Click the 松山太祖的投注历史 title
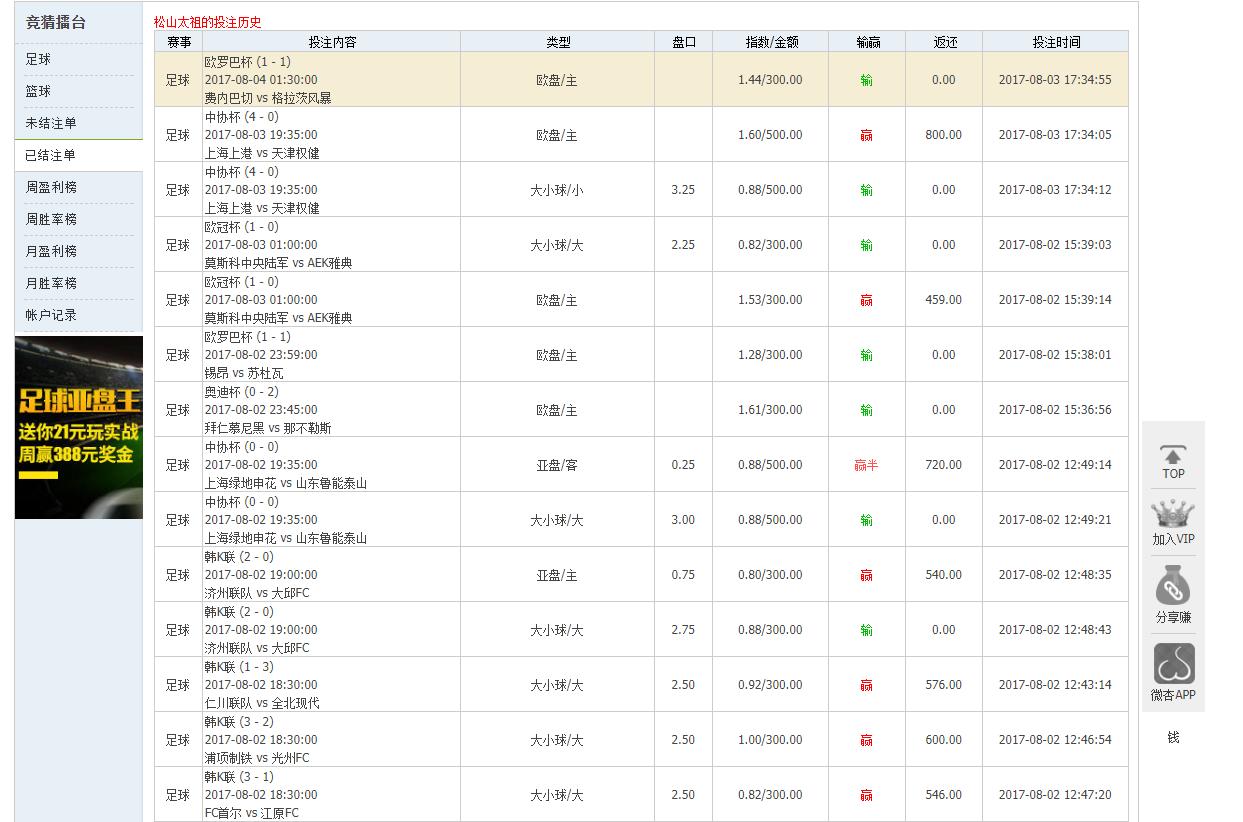Viewport: 1243px width, 822px height. click(x=208, y=22)
